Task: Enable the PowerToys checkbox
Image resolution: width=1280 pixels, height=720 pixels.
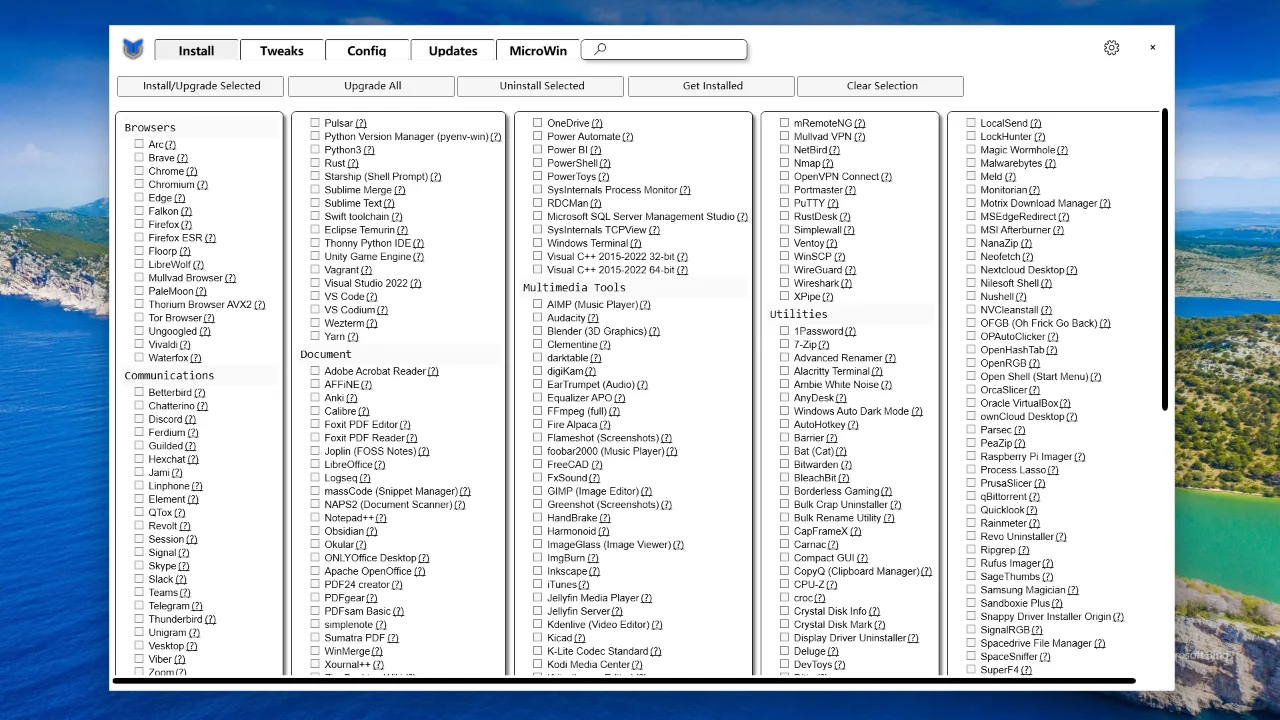Action: pyautogui.click(x=538, y=177)
